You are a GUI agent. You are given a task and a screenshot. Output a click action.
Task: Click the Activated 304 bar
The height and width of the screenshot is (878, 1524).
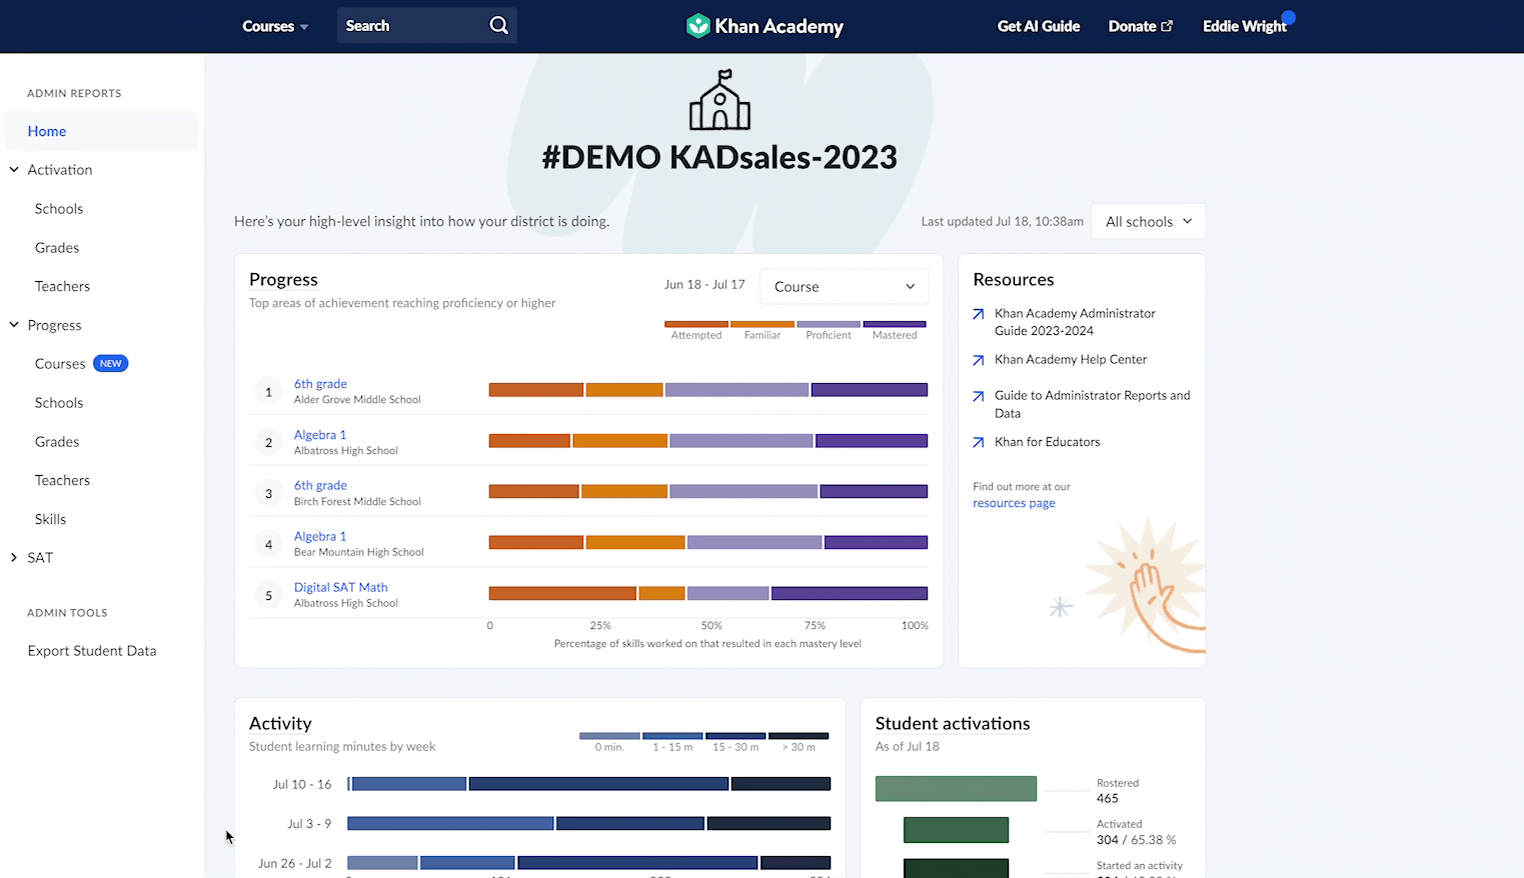point(956,830)
